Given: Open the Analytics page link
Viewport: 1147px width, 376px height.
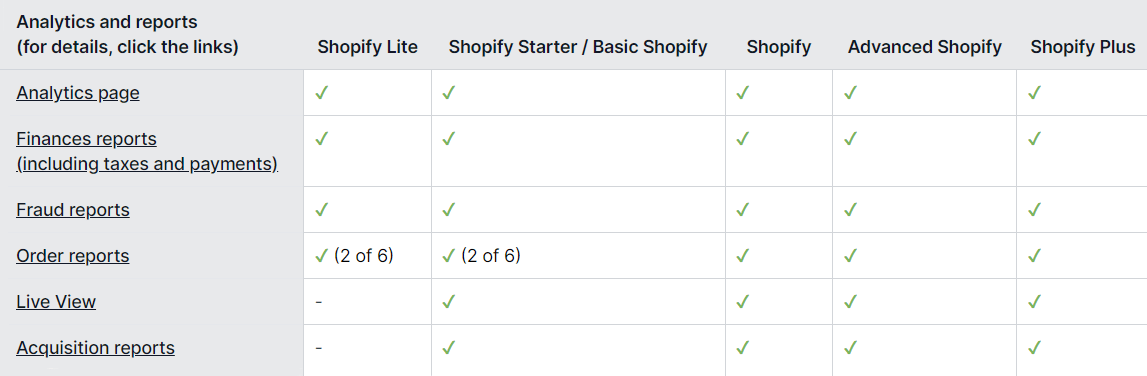Looking at the screenshot, I should (78, 93).
